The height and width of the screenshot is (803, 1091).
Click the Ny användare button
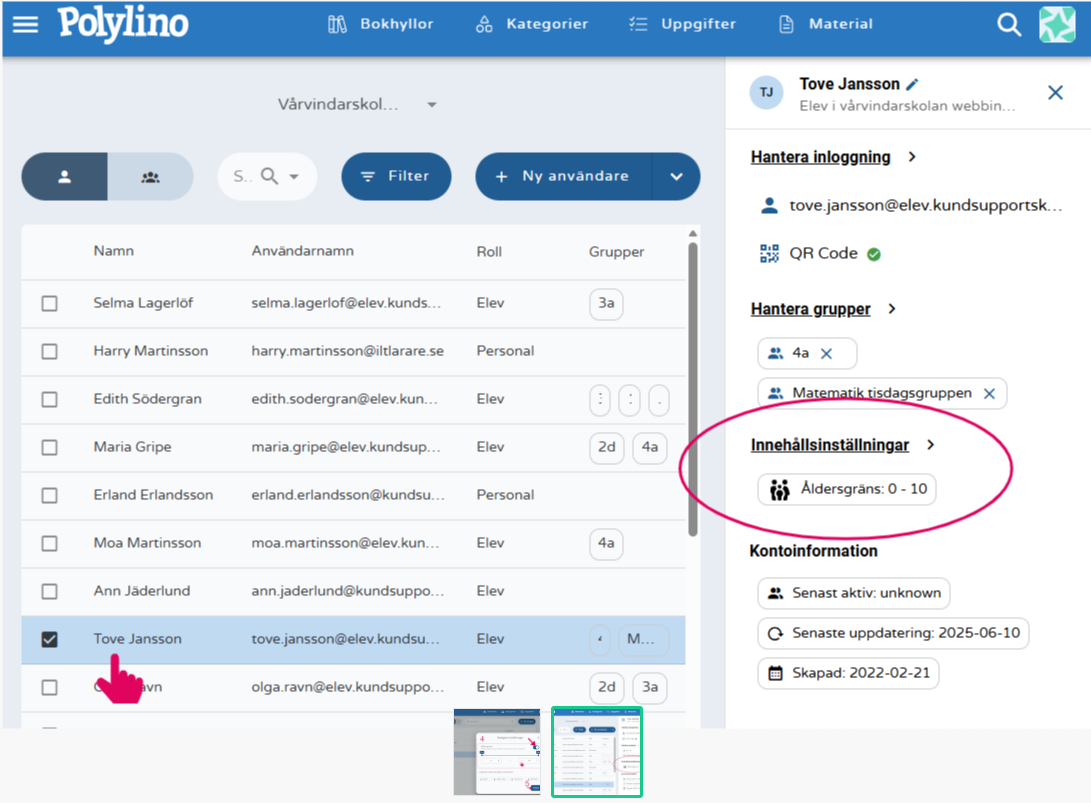[x=564, y=177]
